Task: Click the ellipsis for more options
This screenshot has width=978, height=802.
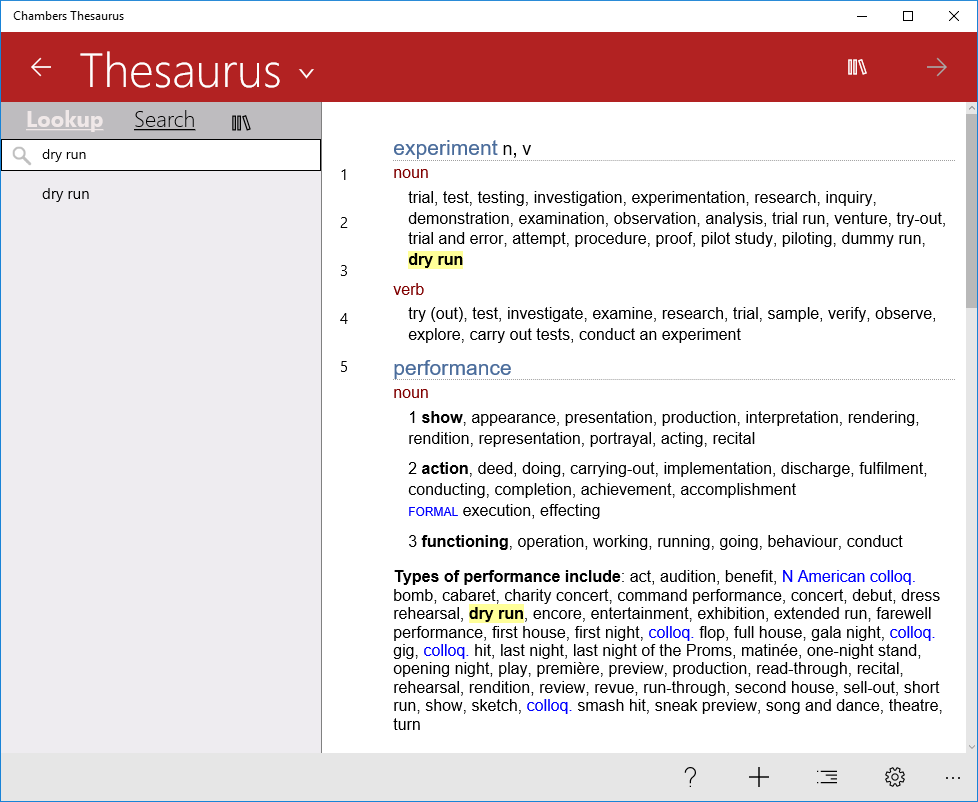Action: tap(952, 777)
